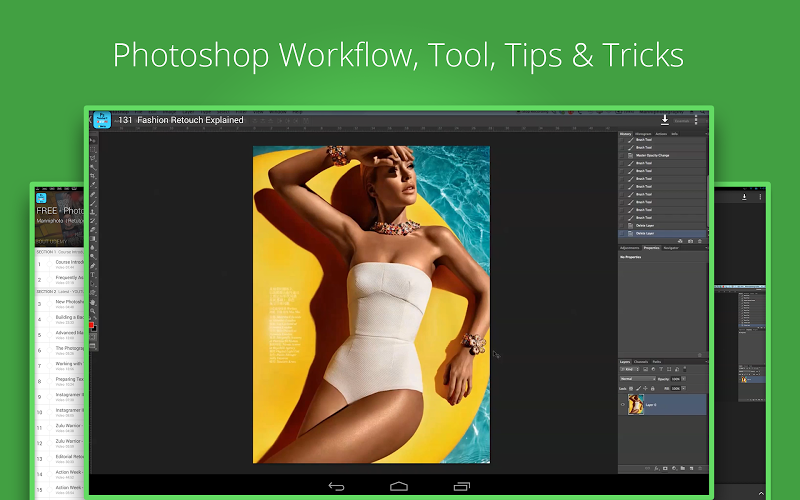
Task: Tap download icon in the right background window
Action: point(744,196)
